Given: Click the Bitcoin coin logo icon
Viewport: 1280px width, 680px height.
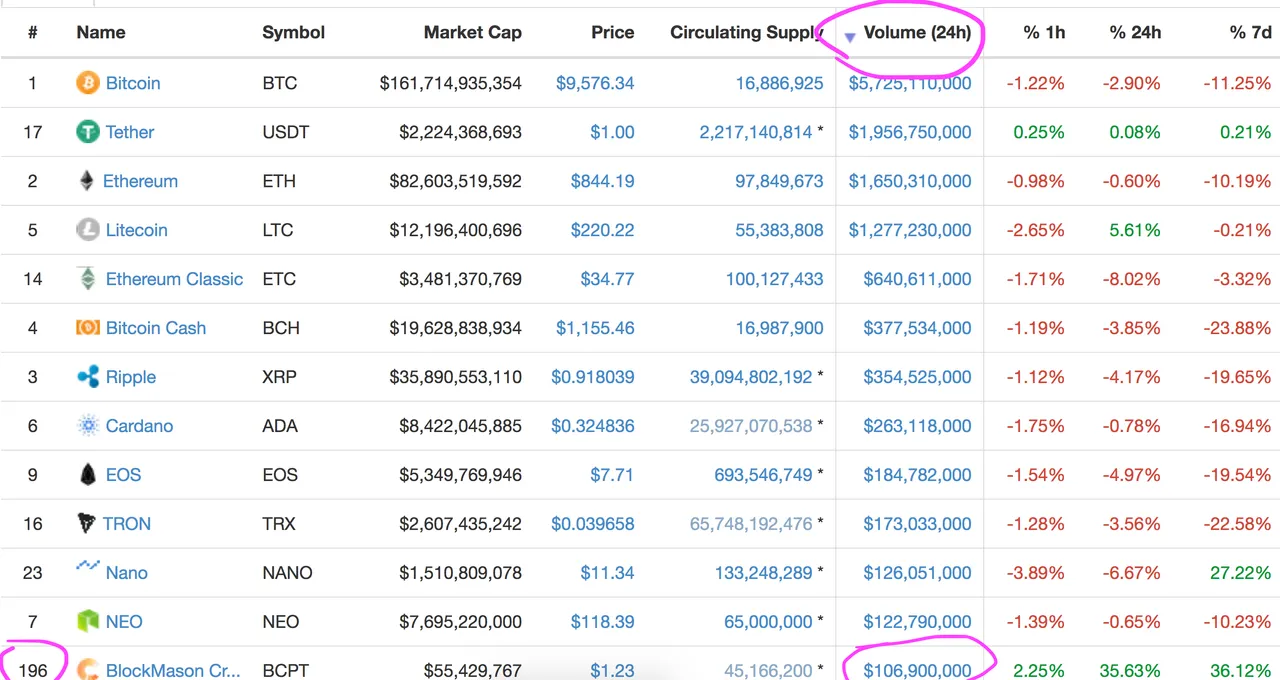Looking at the screenshot, I should click(88, 83).
